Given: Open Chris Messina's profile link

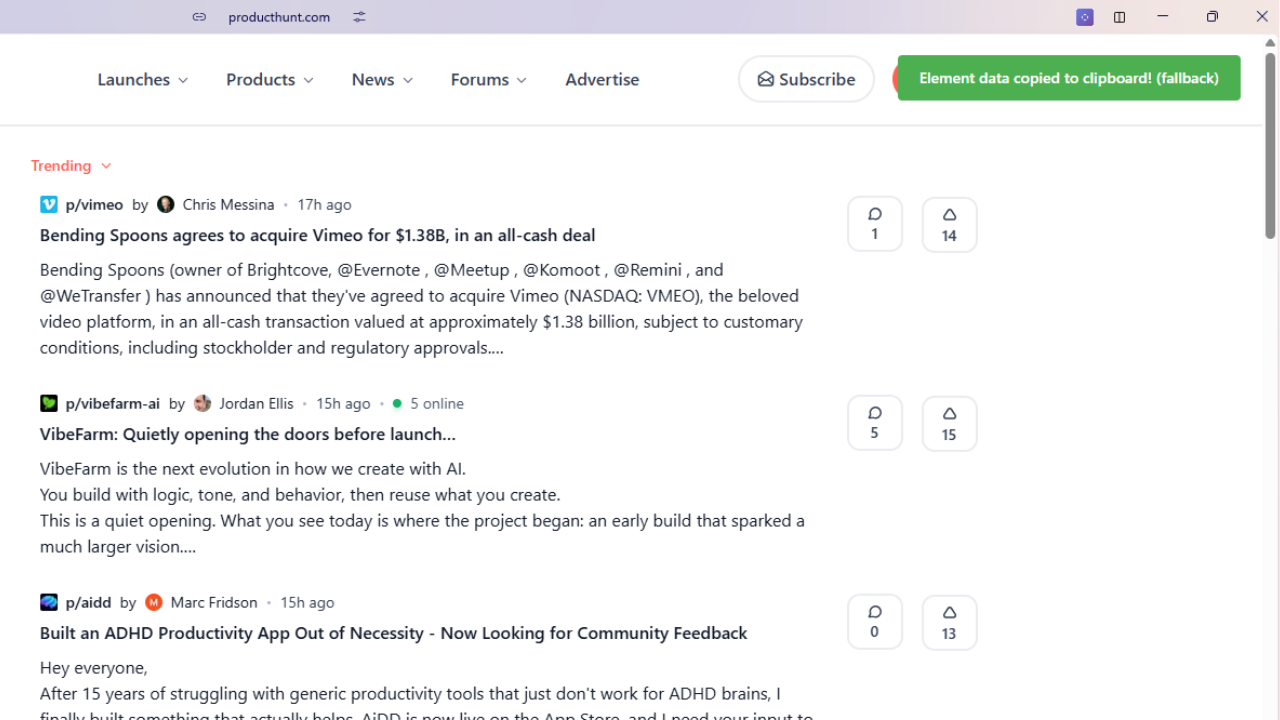Looking at the screenshot, I should click(228, 204).
